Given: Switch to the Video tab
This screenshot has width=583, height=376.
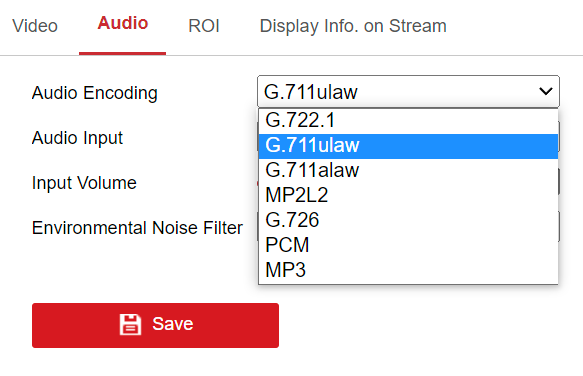Looking at the screenshot, I should click(x=35, y=26).
